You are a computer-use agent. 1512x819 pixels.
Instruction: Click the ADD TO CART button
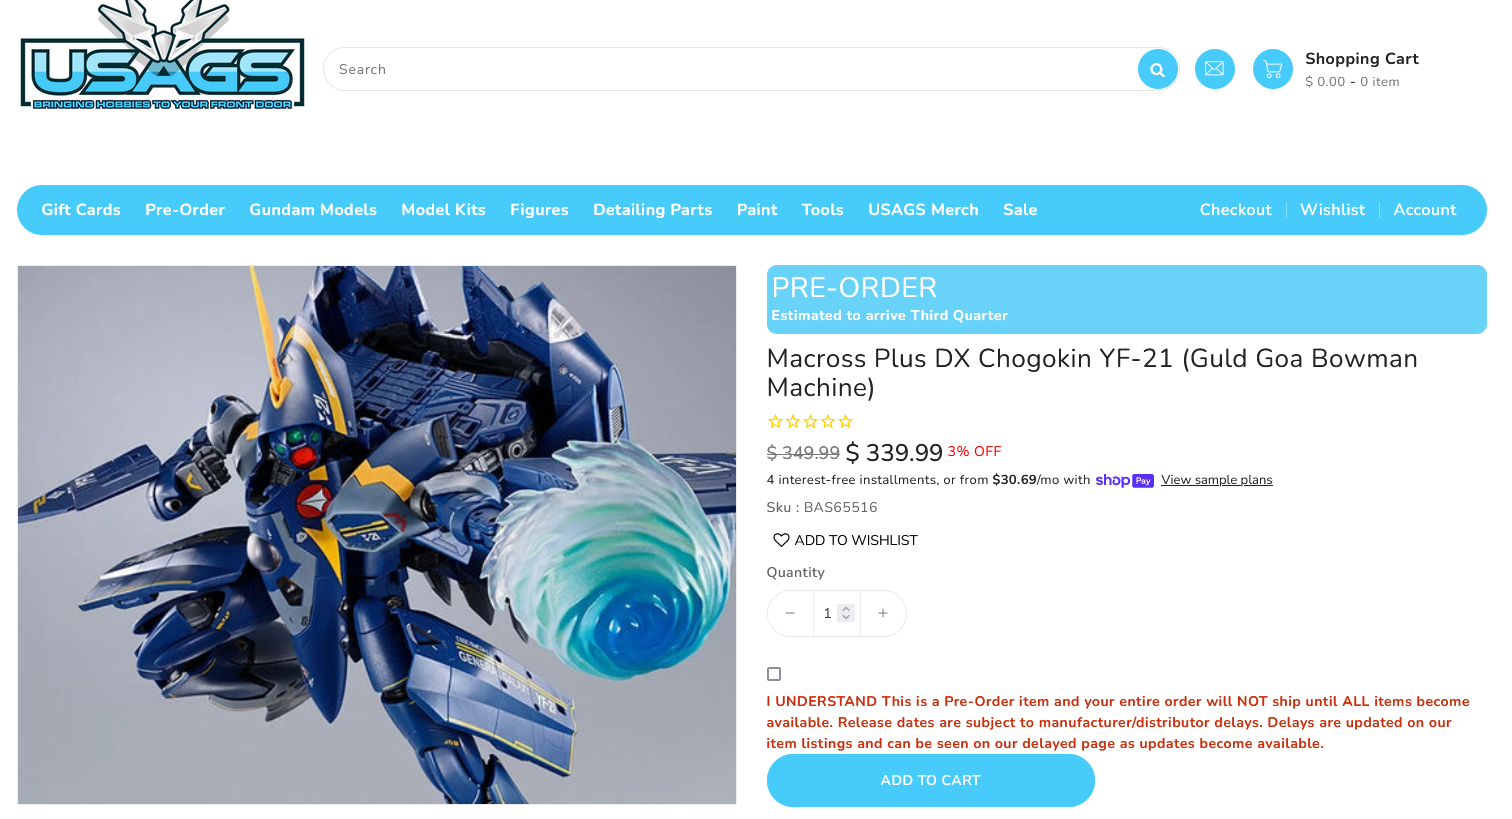point(930,780)
